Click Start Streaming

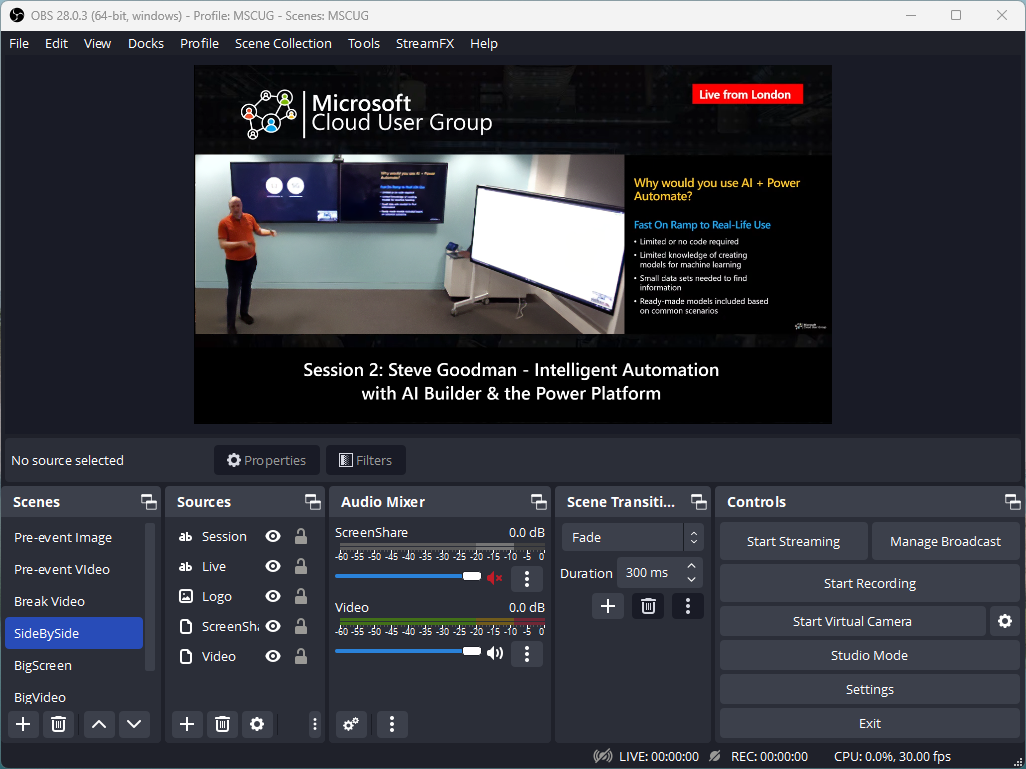(793, 541)
